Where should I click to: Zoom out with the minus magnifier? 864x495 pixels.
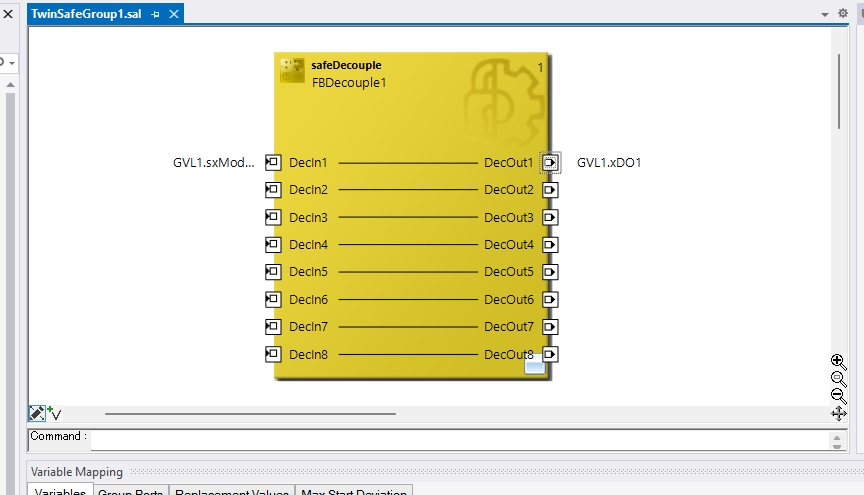(838, 396)
